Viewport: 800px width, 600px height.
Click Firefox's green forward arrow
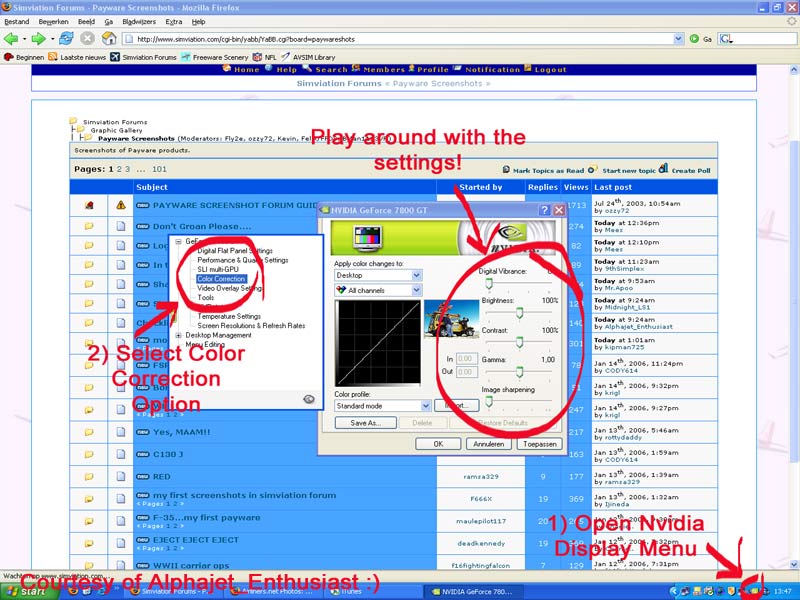click(x=39, y=39)
